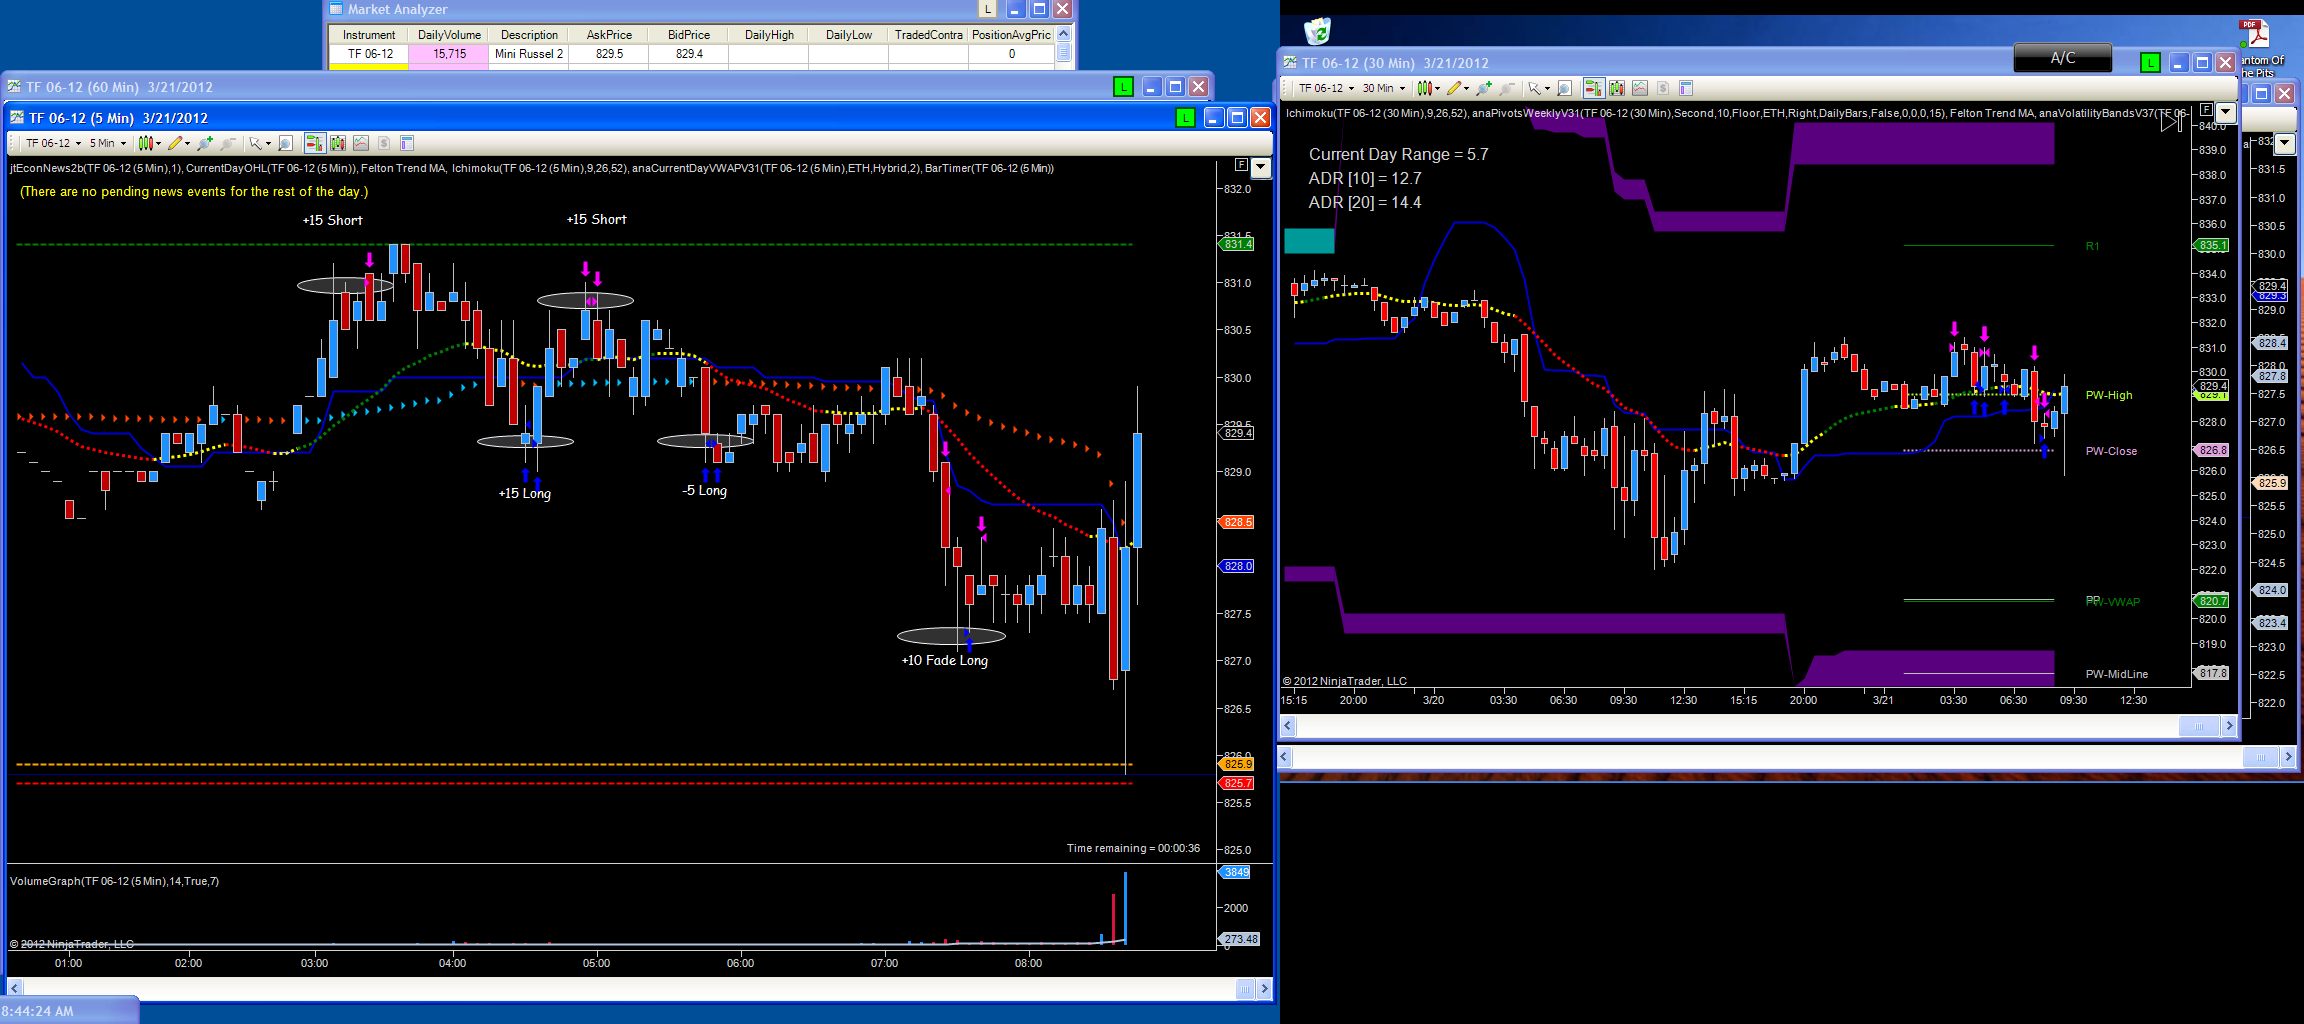
Task: Open chart style candles icon in 30 Min chart
Action: [1424, 88]
